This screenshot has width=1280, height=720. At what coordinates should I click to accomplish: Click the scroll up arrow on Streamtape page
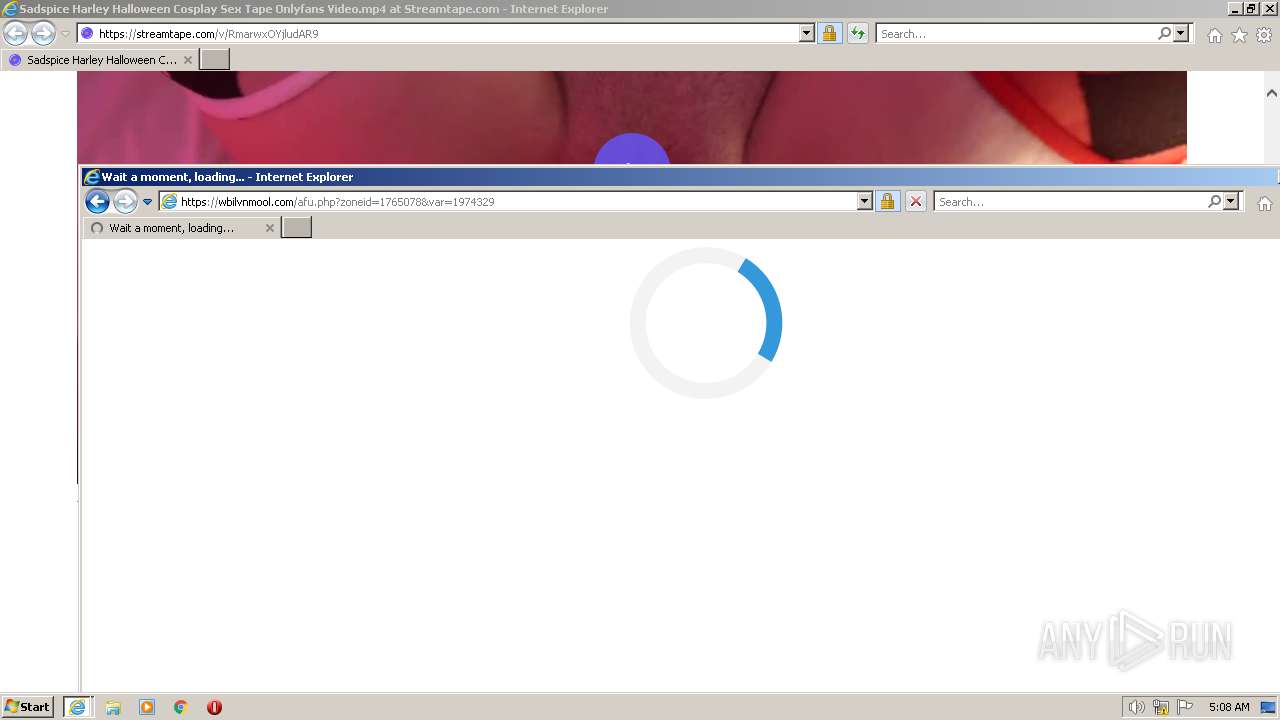pyautogui.click(x=1271, y=93)
